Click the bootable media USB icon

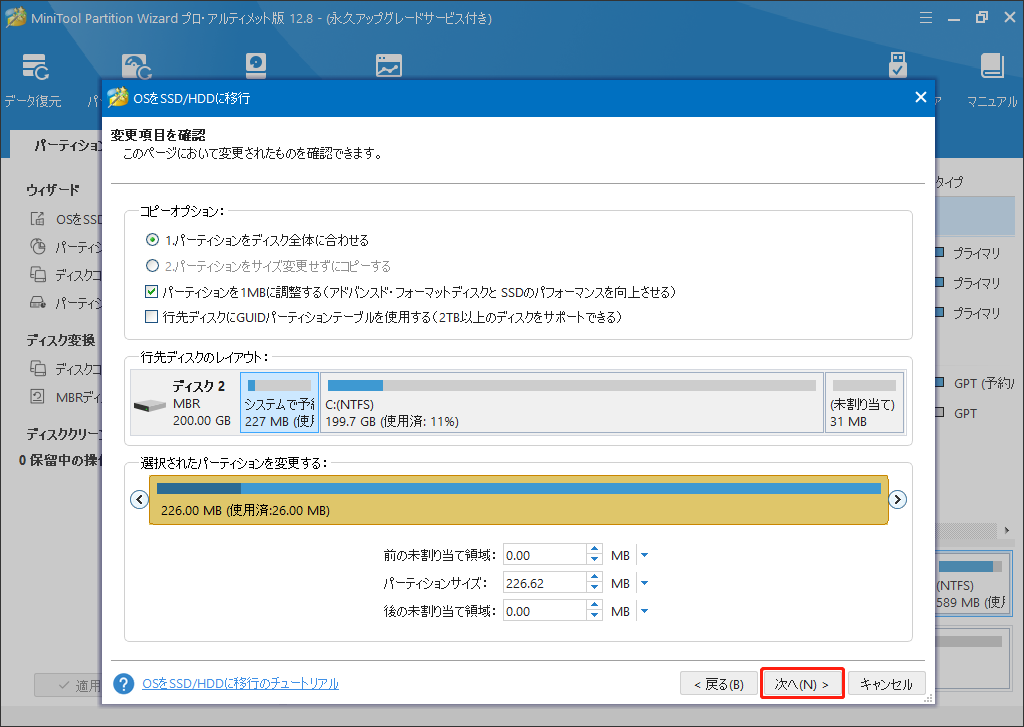click(x=898, y=67)
